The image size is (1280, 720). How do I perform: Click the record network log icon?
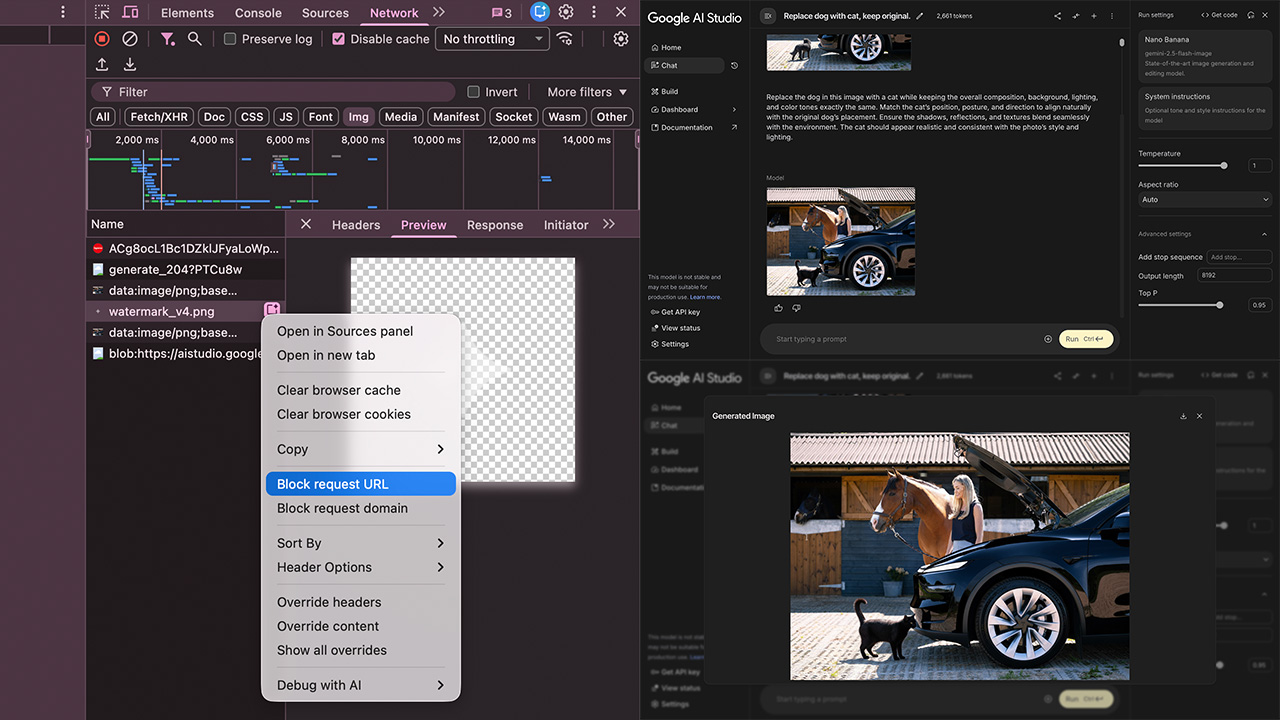point(102,39)
